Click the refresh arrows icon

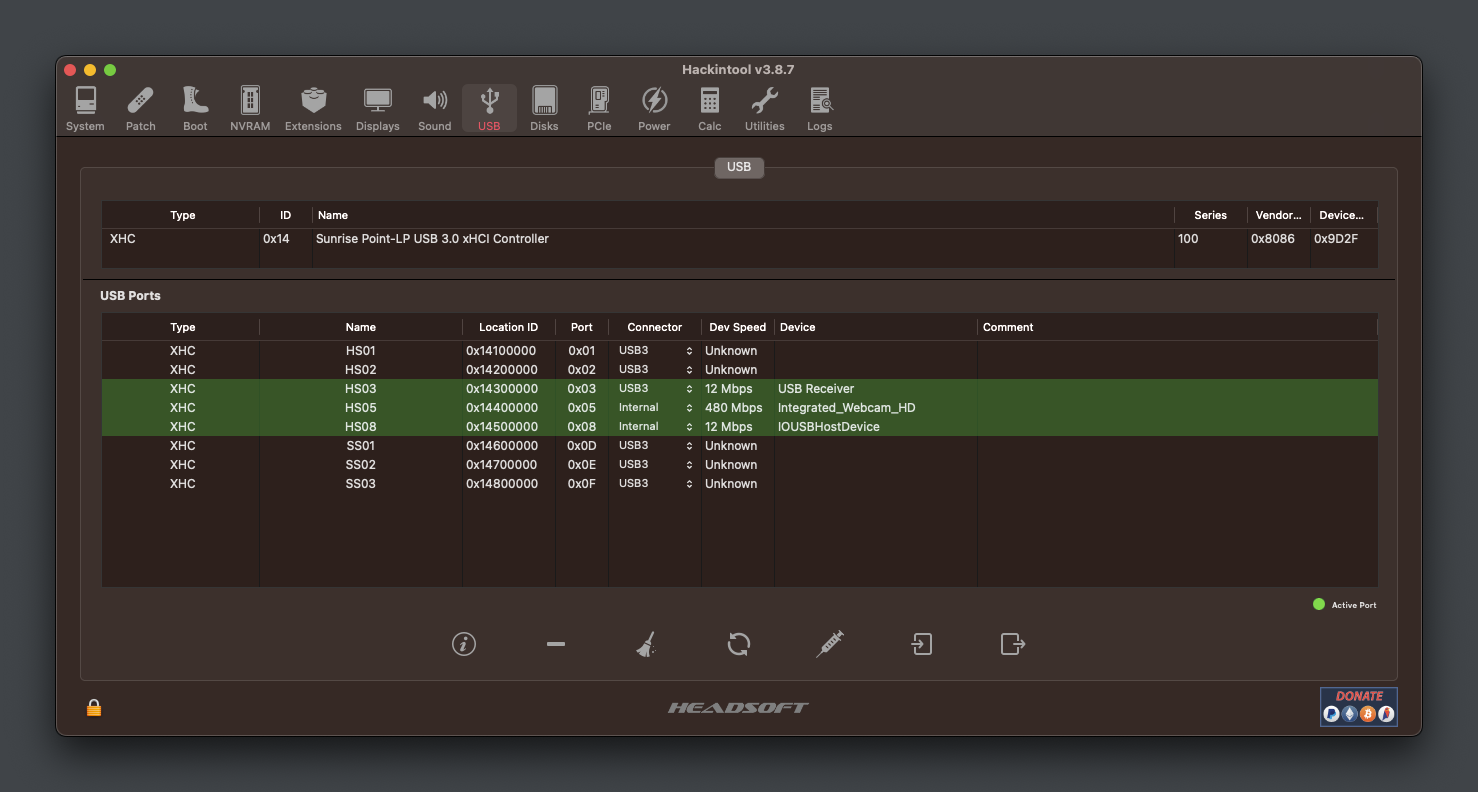739,644
